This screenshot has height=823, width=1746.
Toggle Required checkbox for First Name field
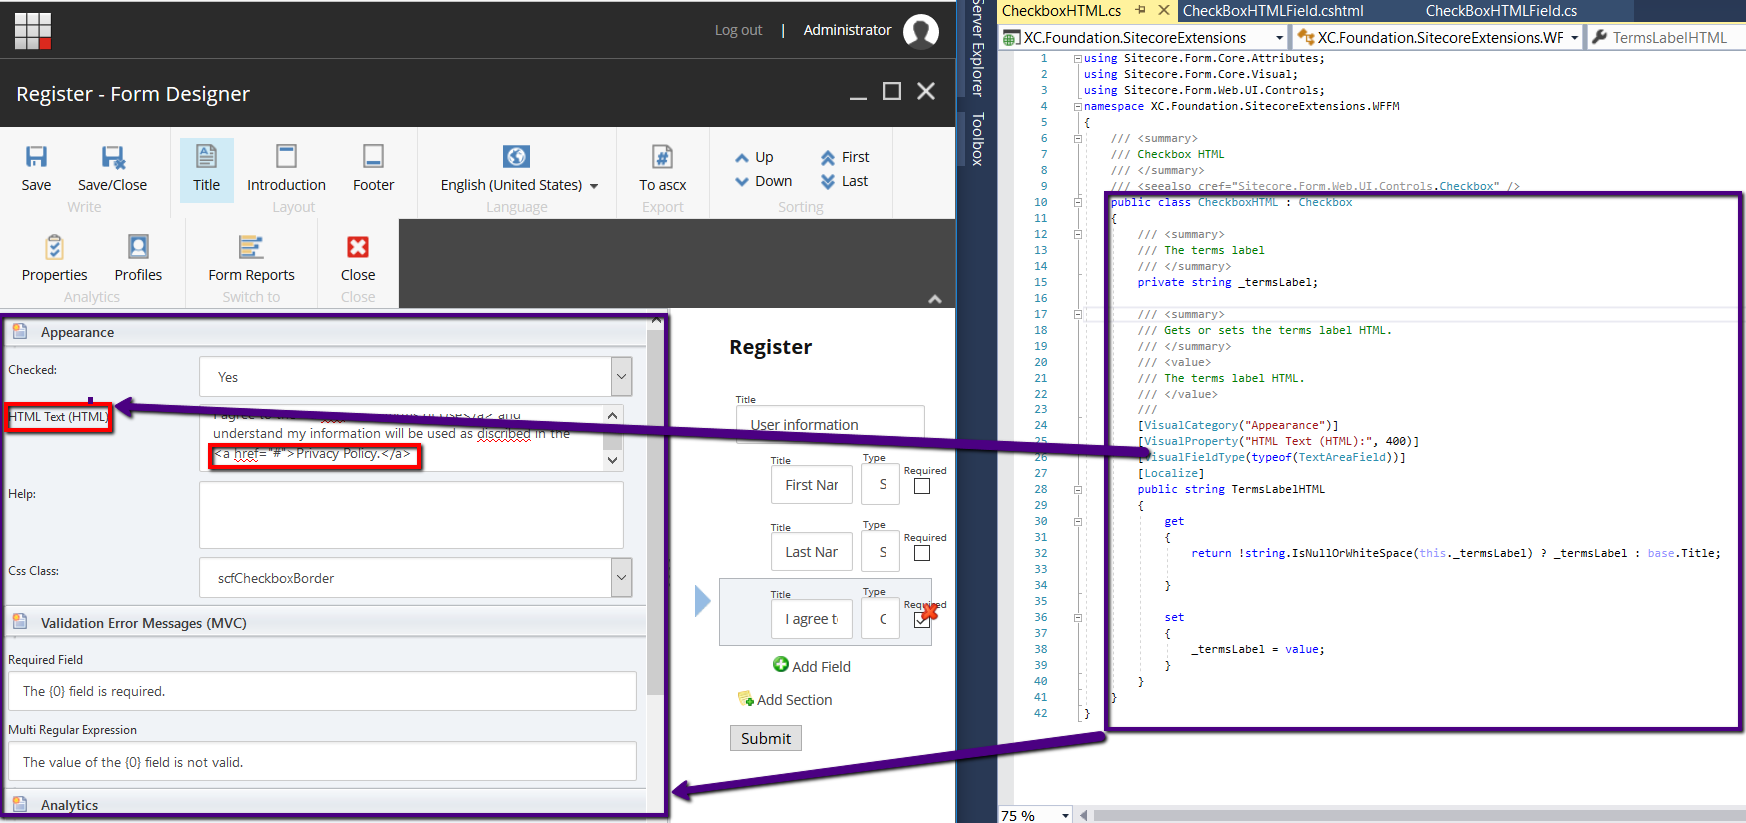(922, 486)
